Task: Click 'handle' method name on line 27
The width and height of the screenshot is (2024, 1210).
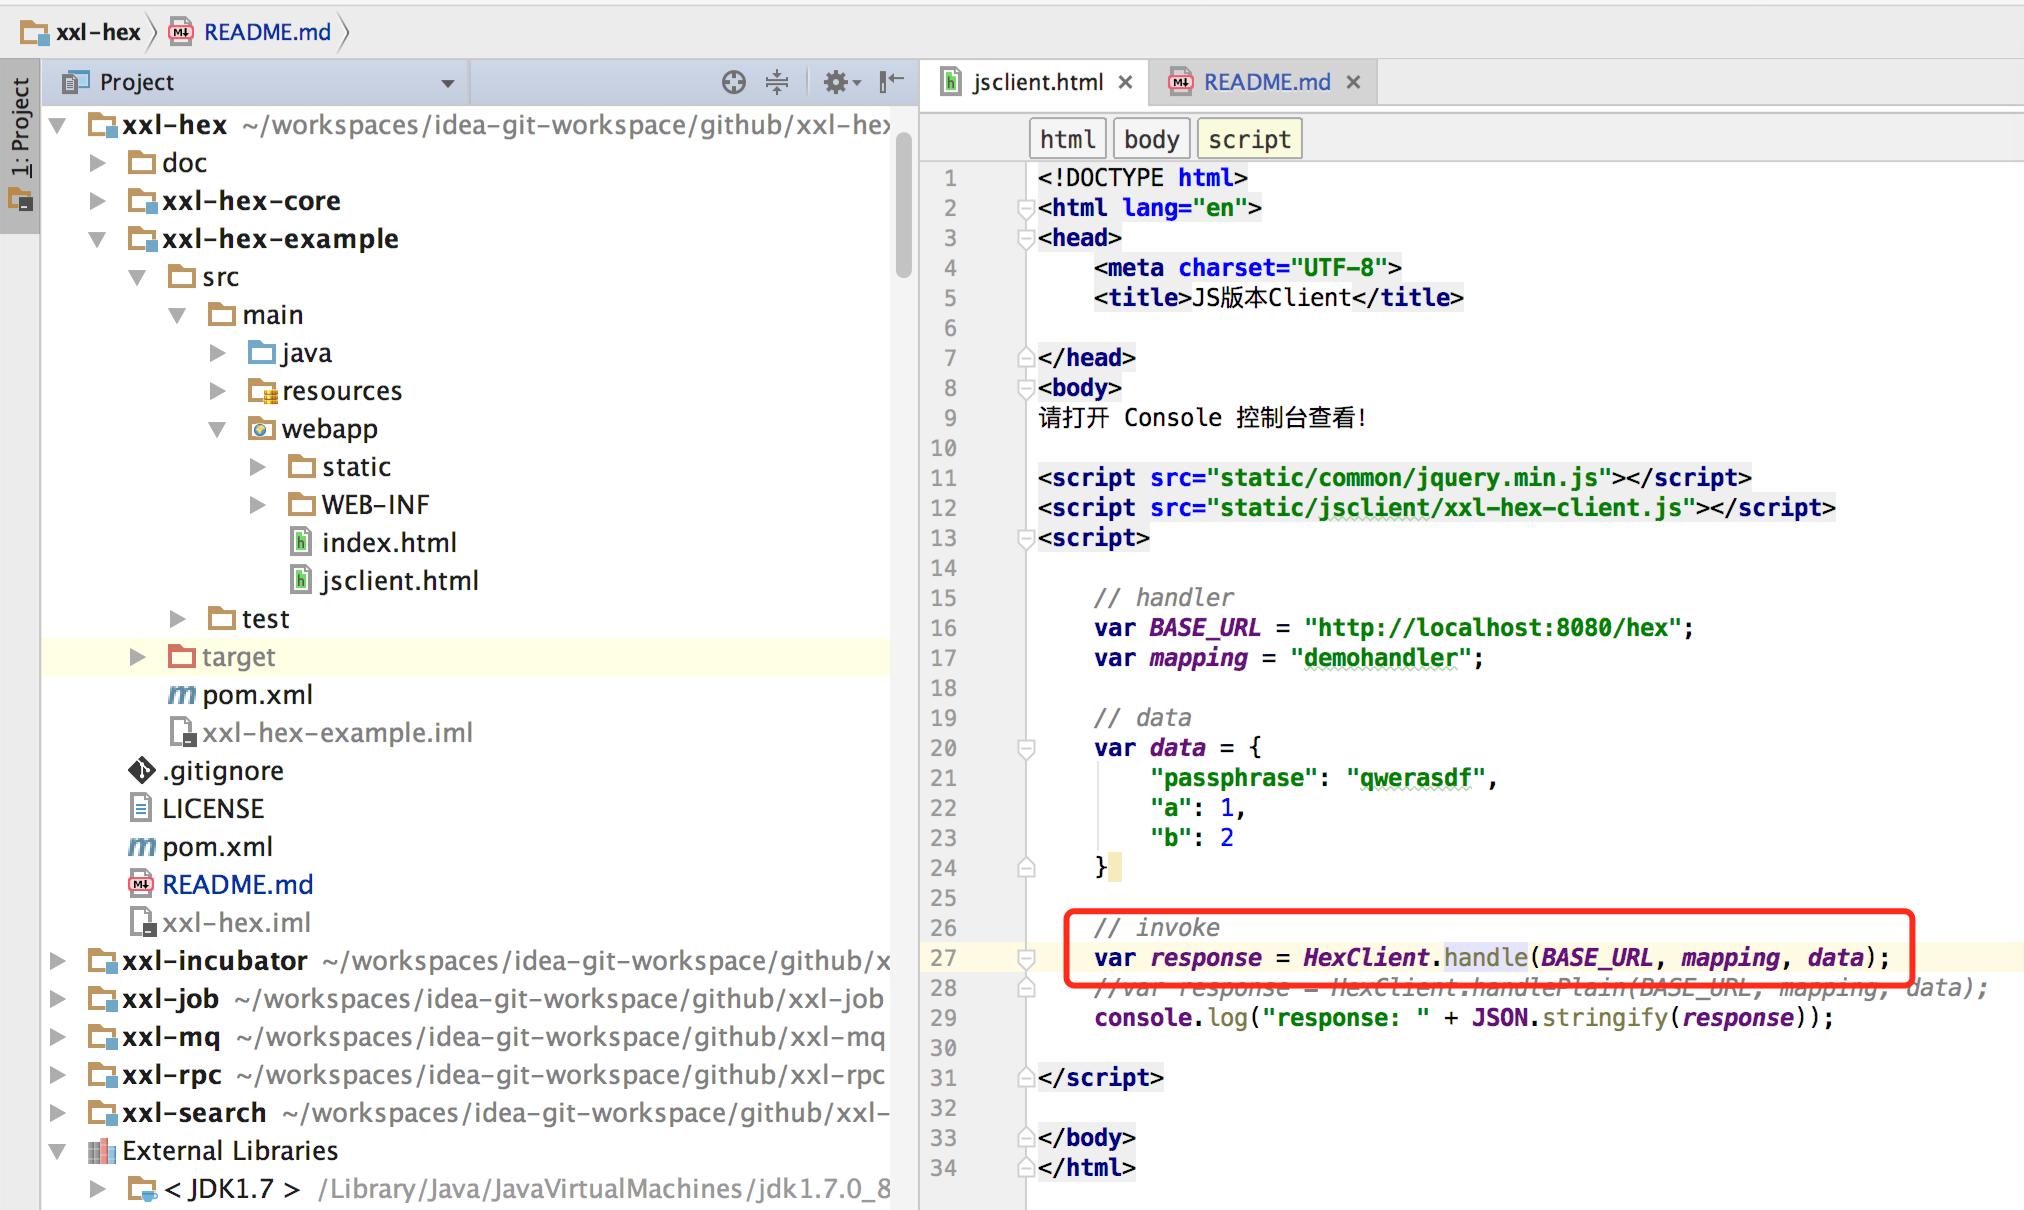Action: coord(1485,958)
